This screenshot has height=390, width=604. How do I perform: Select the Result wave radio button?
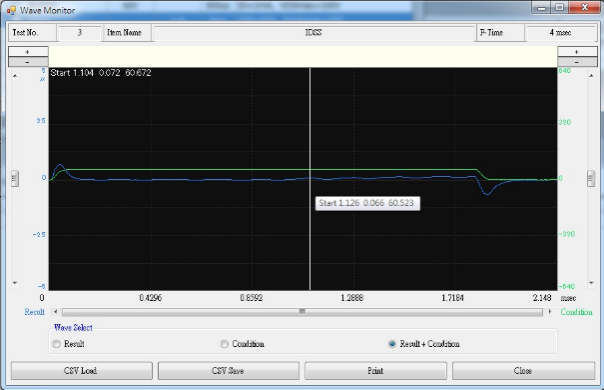coord(57,344)
